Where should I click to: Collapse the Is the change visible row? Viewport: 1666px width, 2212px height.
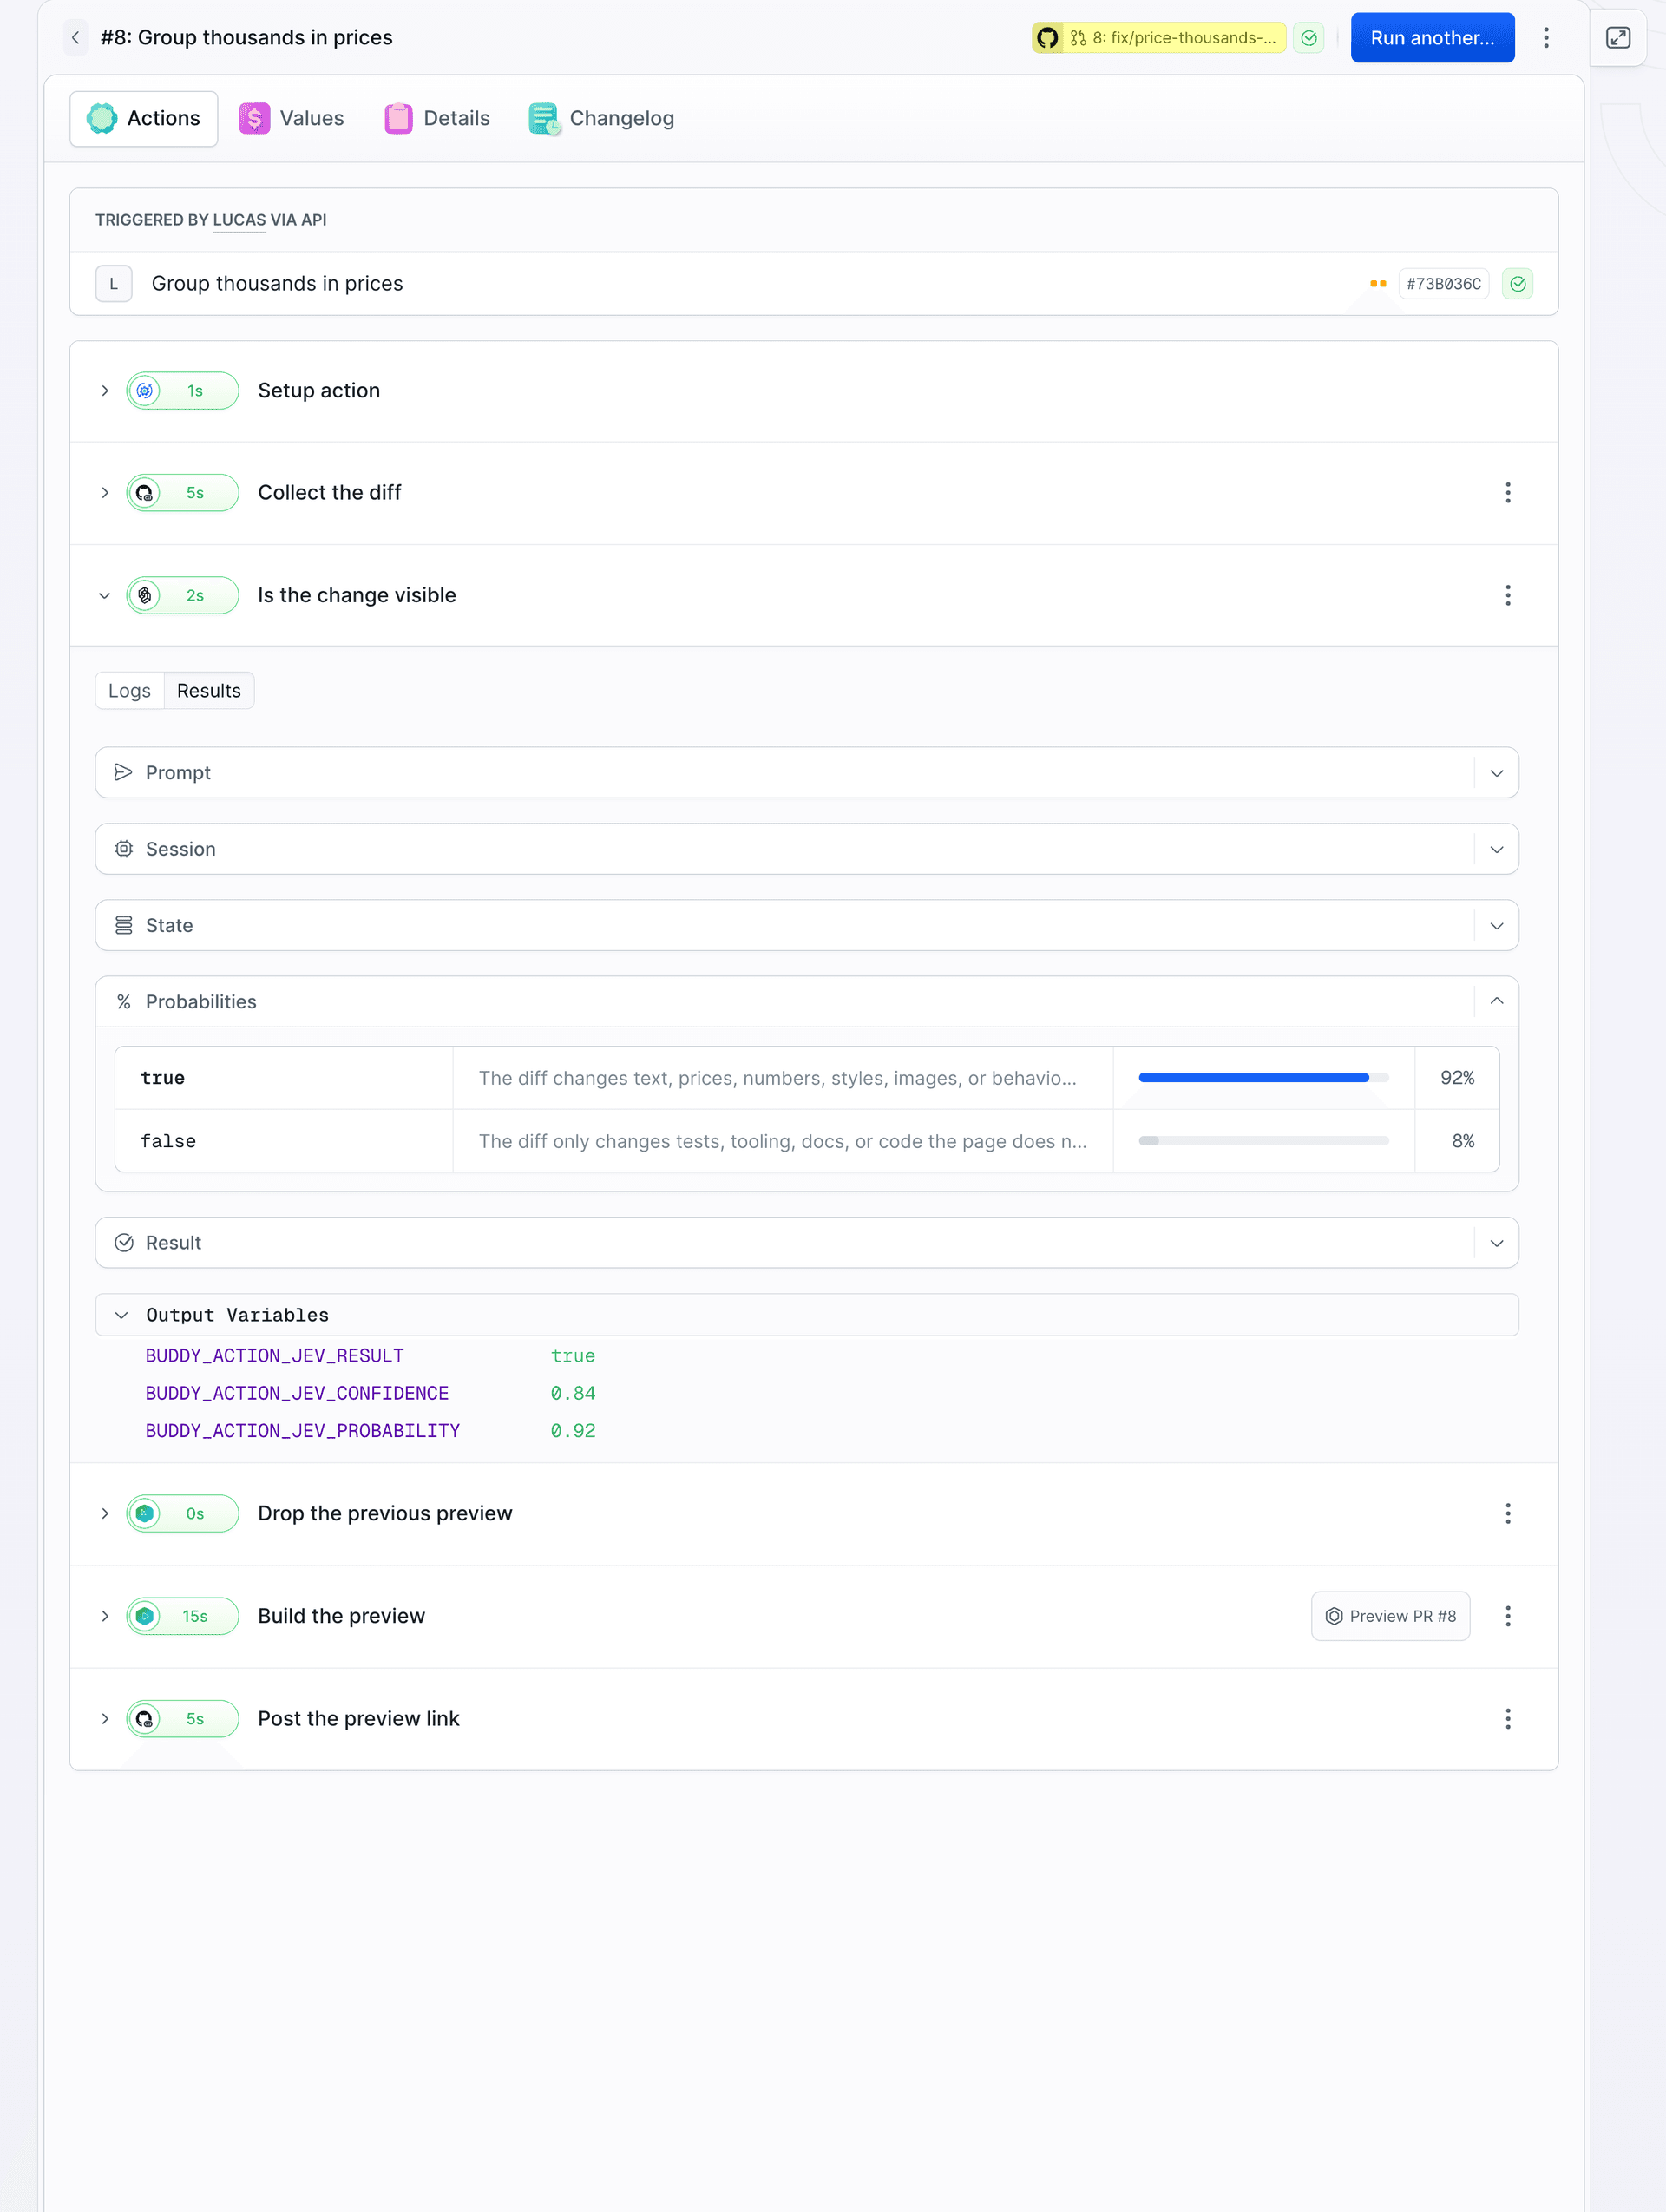tap(104, 596)
